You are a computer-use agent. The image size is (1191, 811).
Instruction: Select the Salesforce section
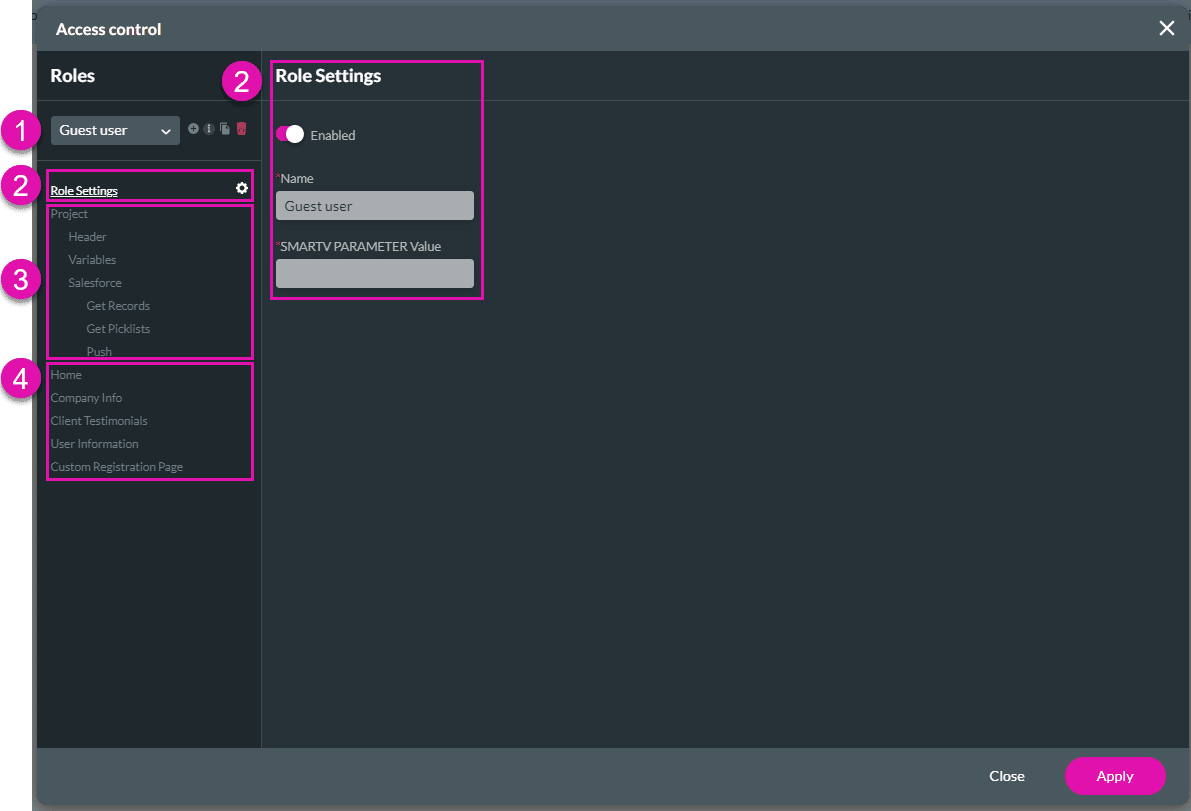coord(94,282)
